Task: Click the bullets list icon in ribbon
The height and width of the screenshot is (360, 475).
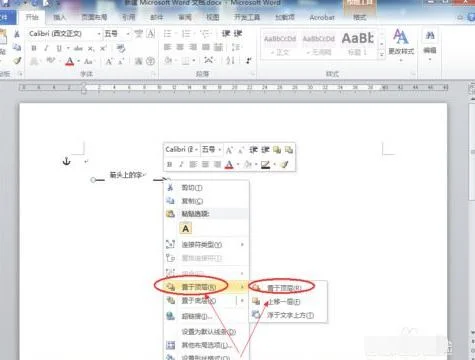Action: (x=167, y=34)
